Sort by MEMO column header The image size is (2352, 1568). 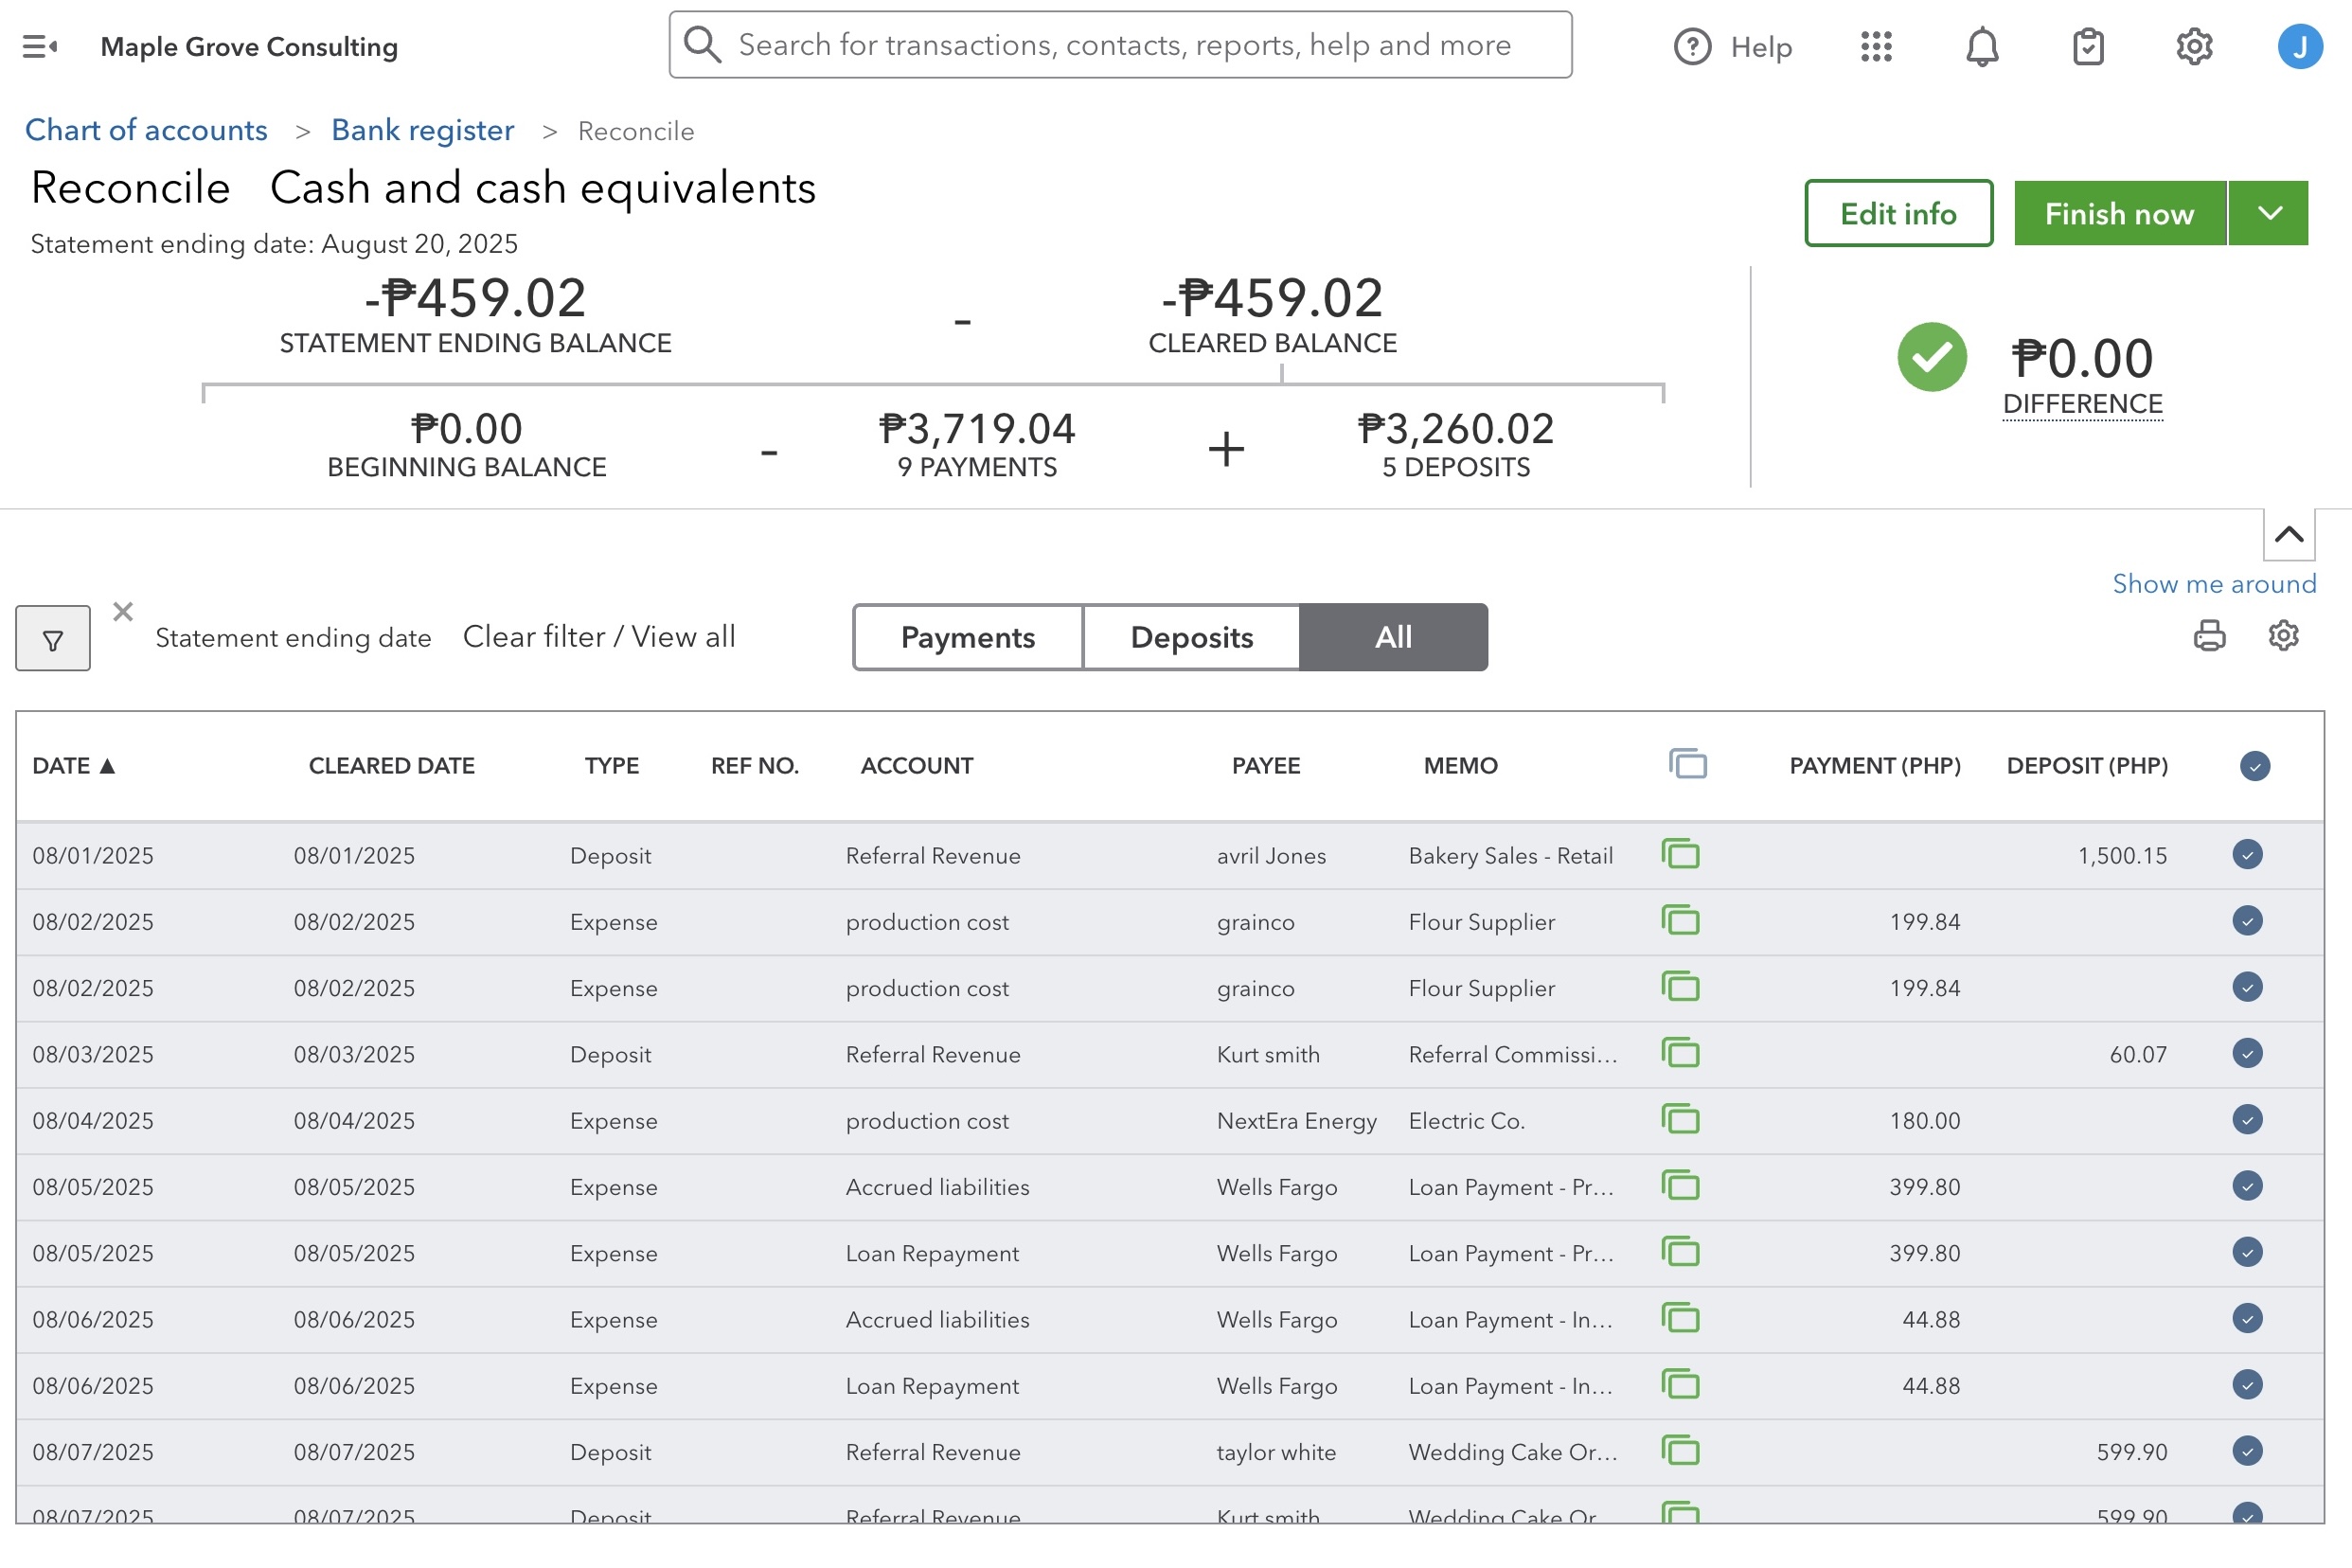click(x=1460, y=766)
